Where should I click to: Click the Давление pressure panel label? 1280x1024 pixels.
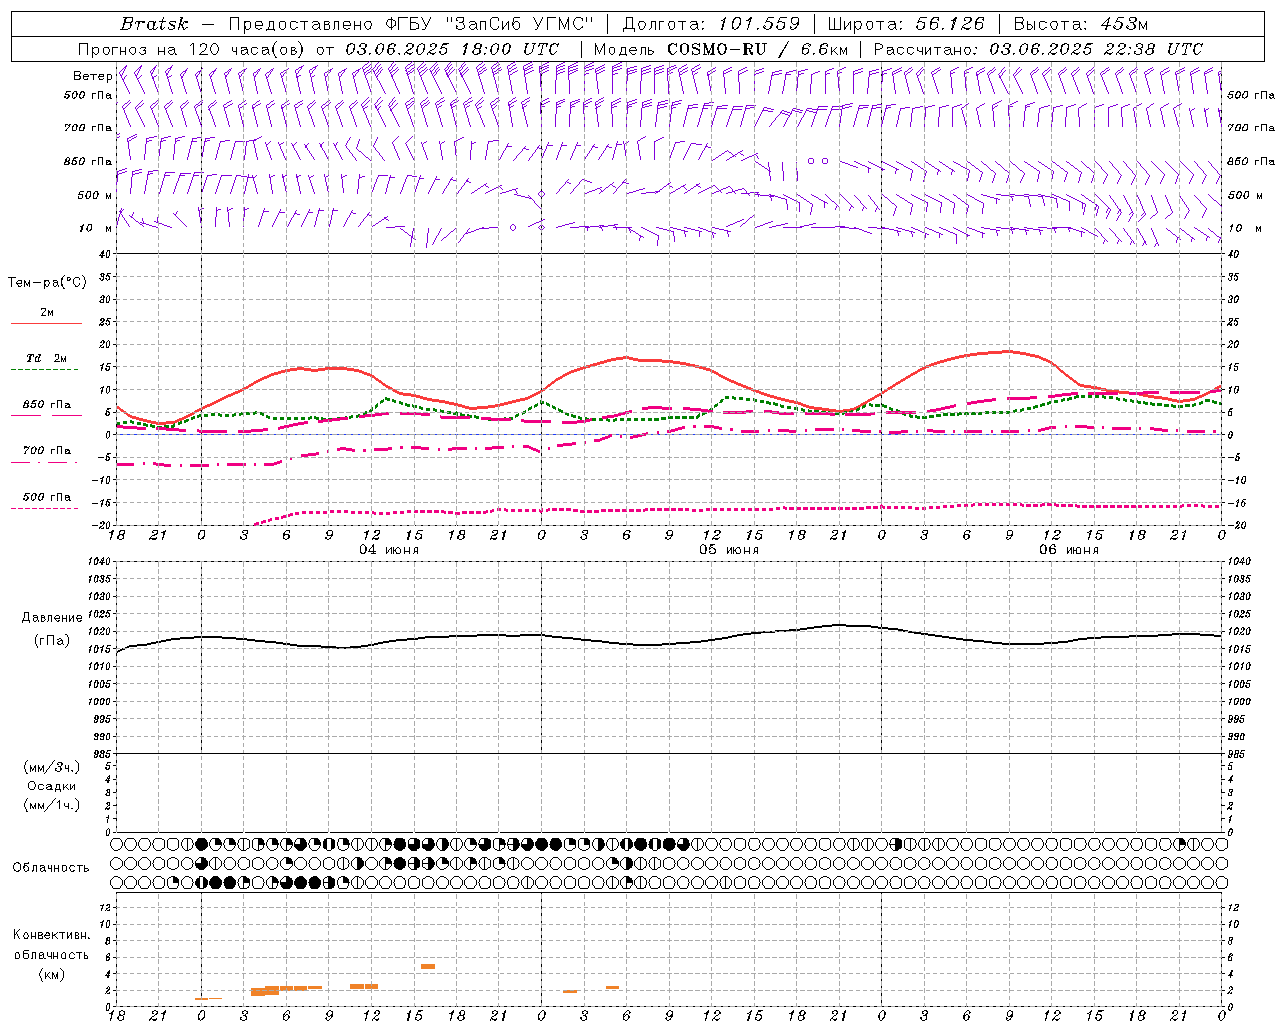pos(52,618)
